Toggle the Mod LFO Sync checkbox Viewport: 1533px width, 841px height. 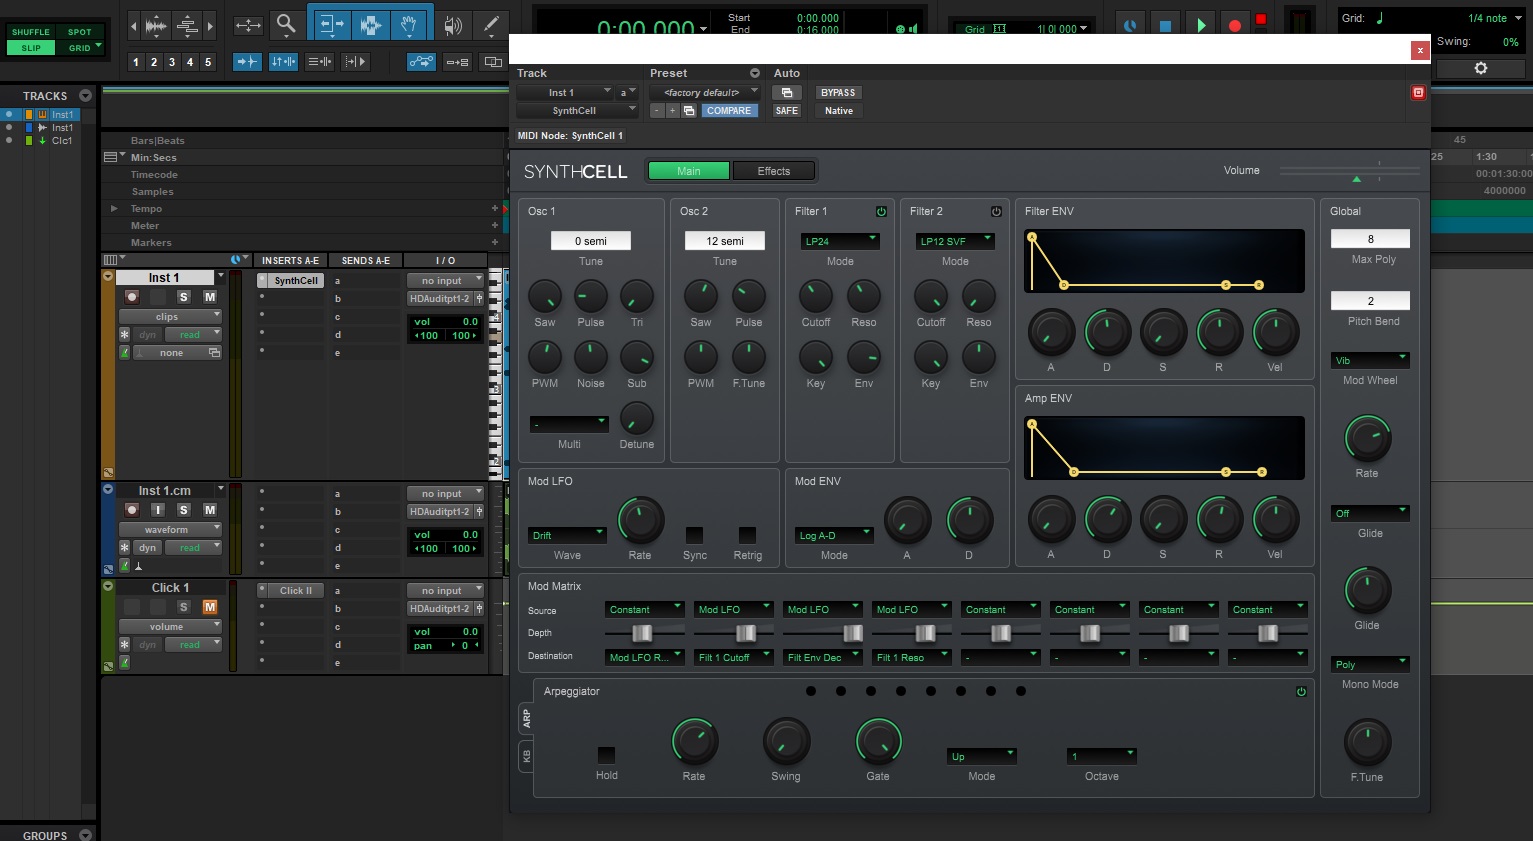(694, 535)
